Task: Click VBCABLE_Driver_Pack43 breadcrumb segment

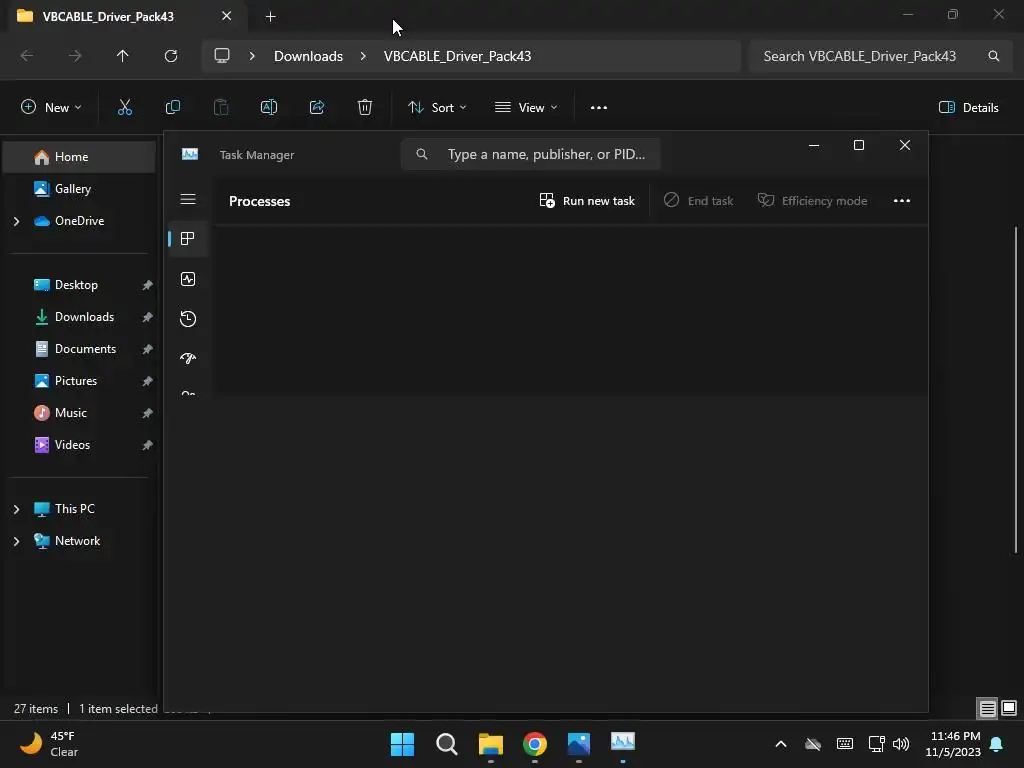Action: pos(457,56)
